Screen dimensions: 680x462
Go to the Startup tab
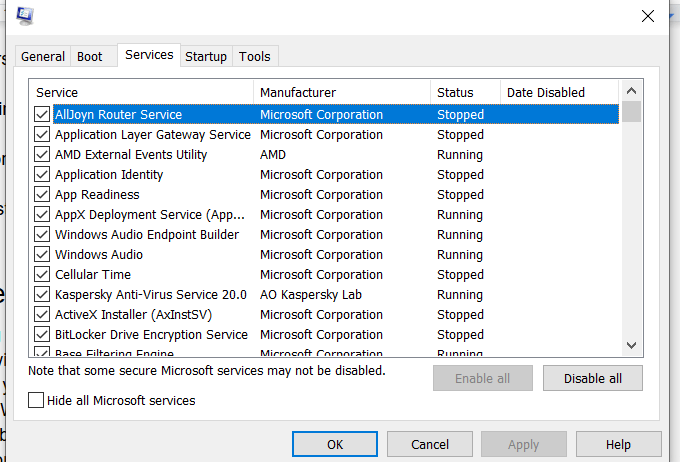206,56
